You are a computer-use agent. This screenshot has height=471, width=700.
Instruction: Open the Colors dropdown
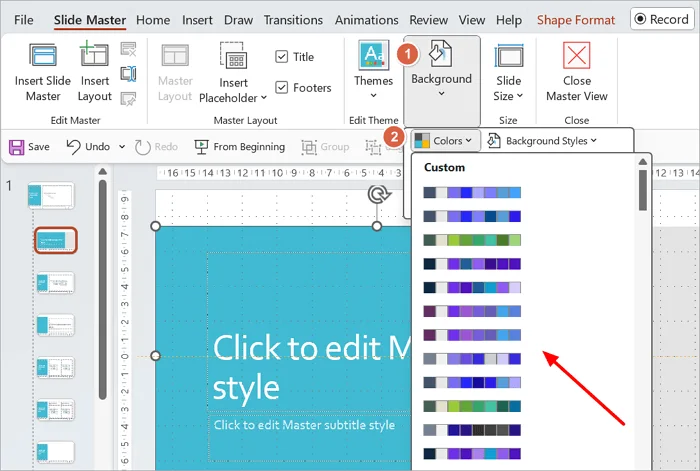point(446,141)
